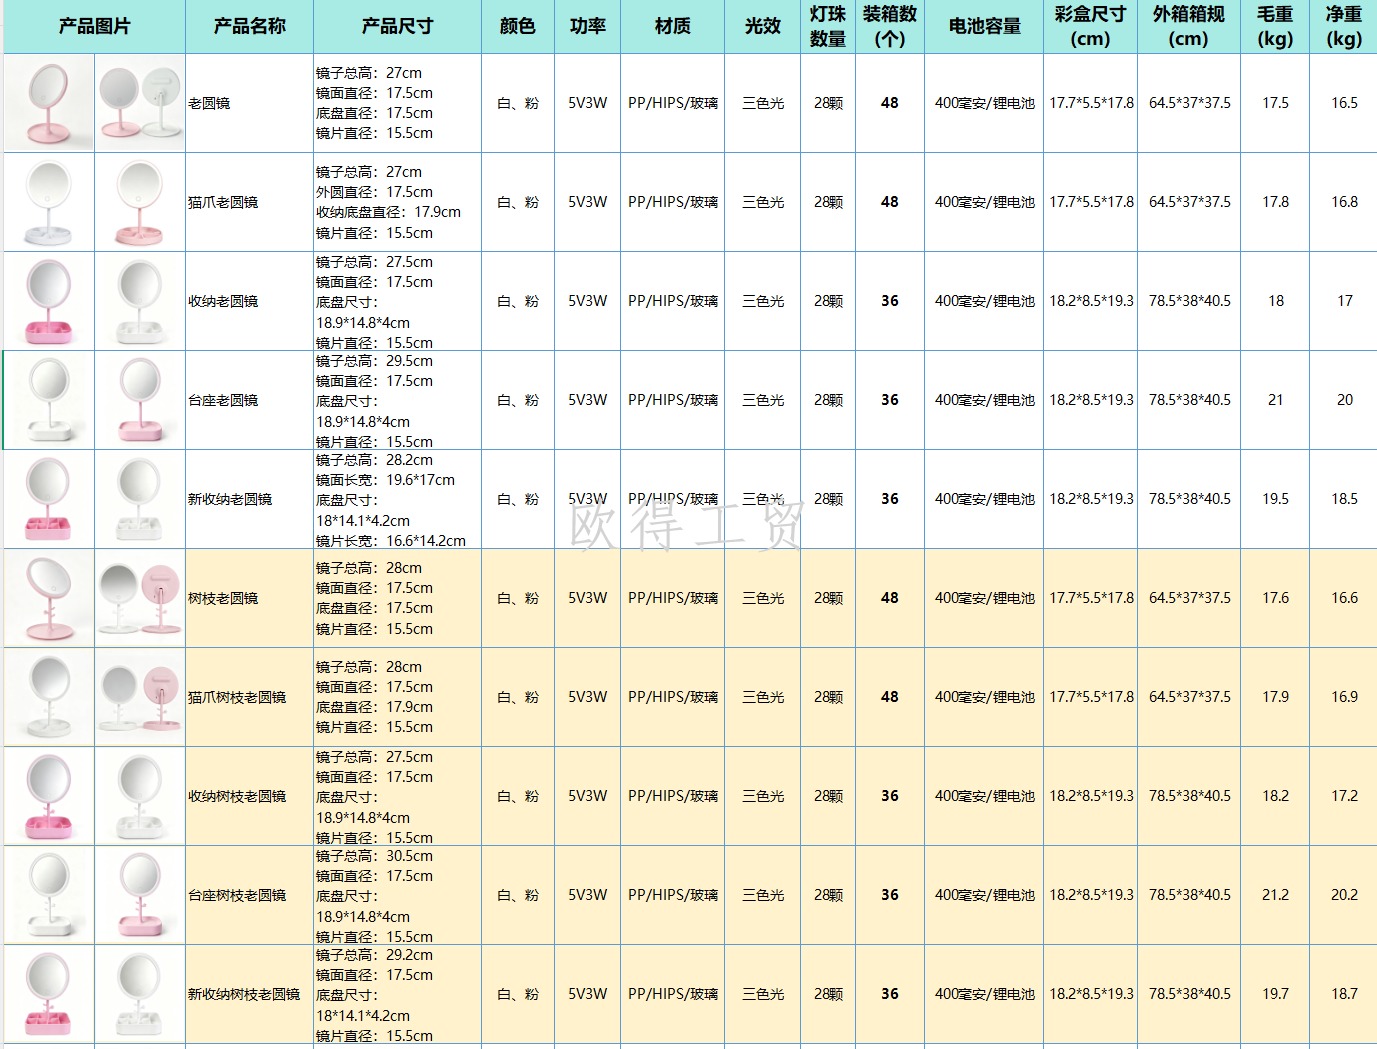This screenshot has width=1377, height=1049.
Task: Click the 外箱箱规 (cm) header cell
Action: click(1189, 26)
